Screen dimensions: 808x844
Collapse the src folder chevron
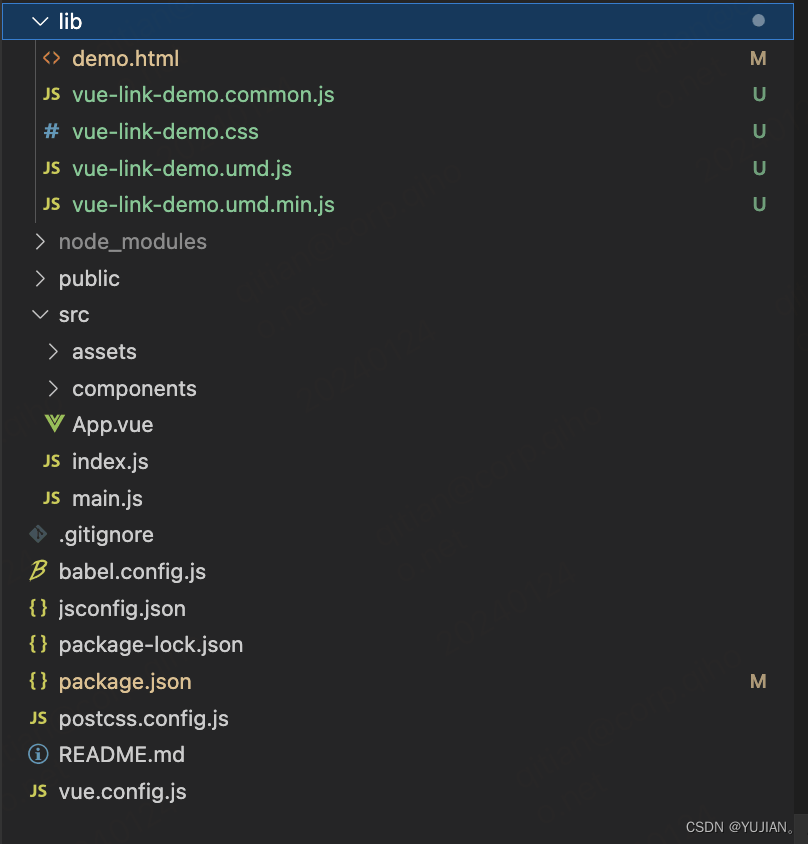point(40,315)
